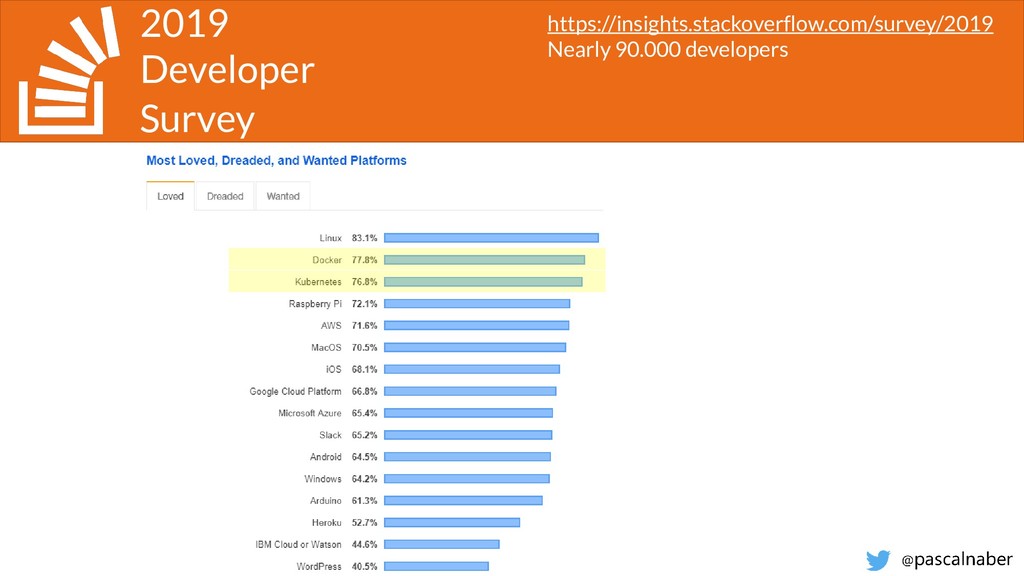
Task: Click the 'Heroku' label
Action: click(327, 522)
